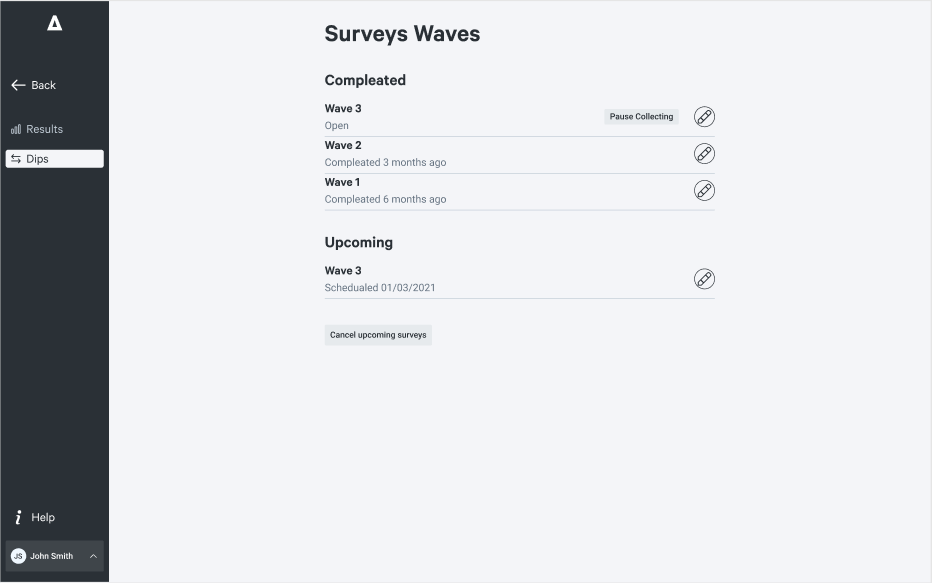Edit Wave 2 with pencil icon
This screenshot has height=583, width=932.
click(704, 153)
